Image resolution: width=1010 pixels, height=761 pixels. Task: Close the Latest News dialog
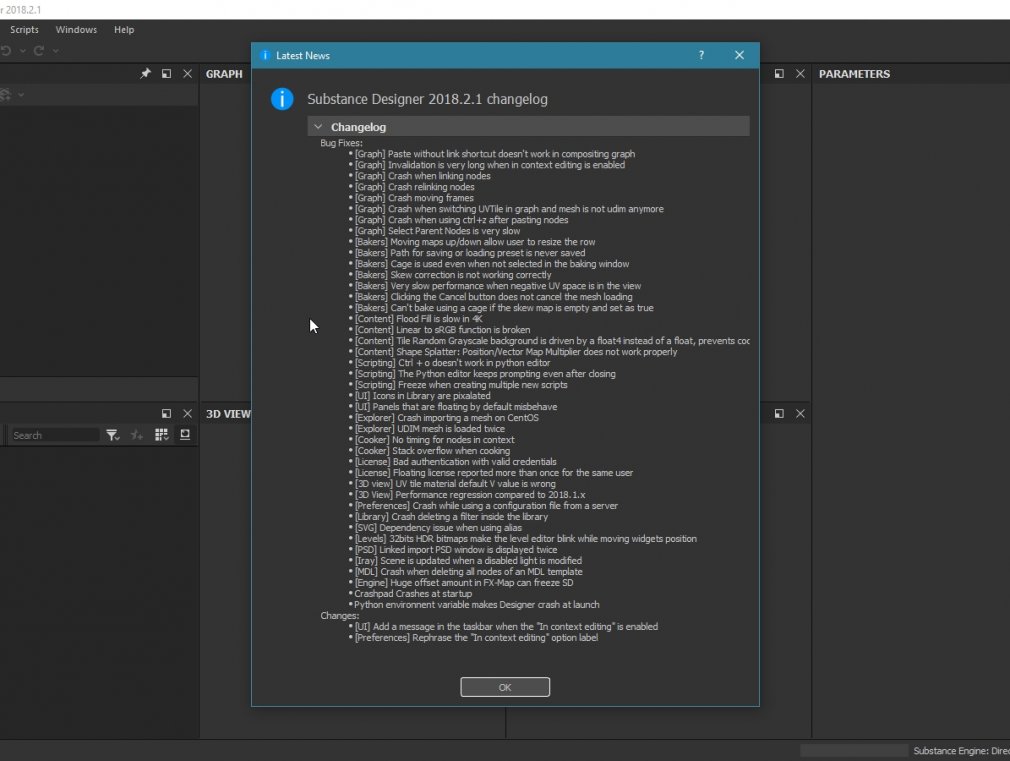(739, 55)
